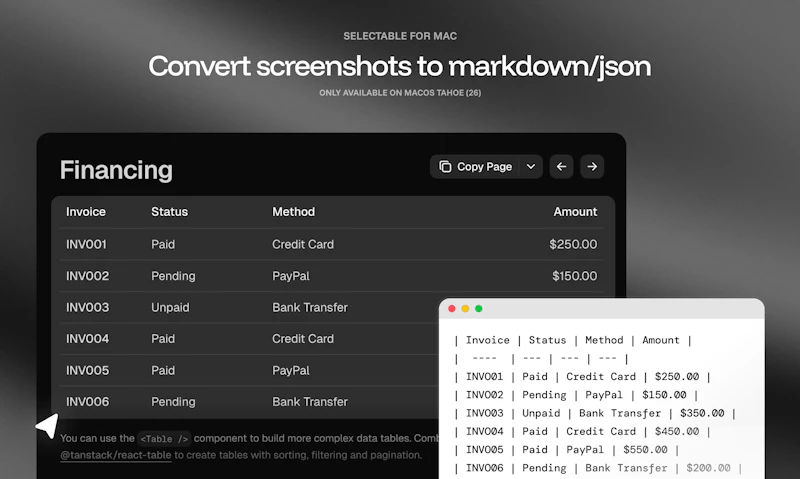
Task: Click the markdown line with $350.00
Action: [x=594, y=413]
